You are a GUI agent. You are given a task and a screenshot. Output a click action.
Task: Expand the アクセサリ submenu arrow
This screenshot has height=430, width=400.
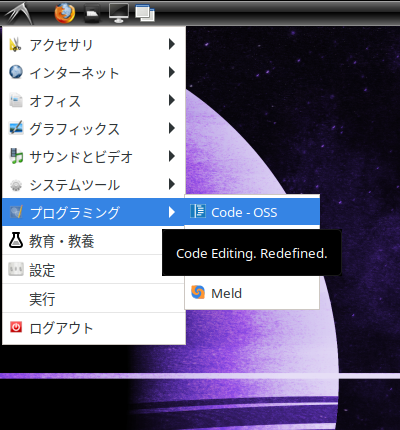172,44
